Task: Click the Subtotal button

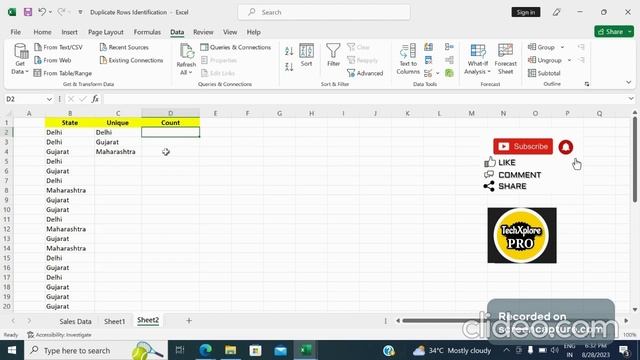Action: pos(544,73)
